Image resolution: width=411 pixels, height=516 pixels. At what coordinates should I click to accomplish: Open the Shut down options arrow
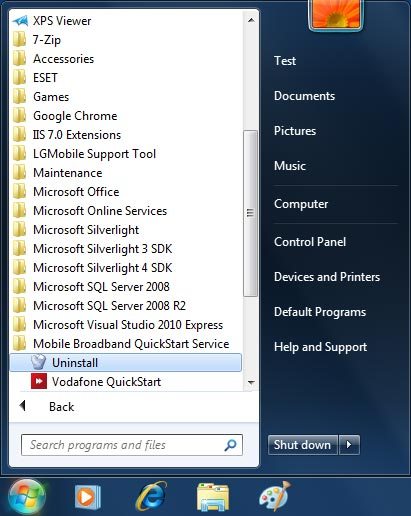tap(349, 444)
